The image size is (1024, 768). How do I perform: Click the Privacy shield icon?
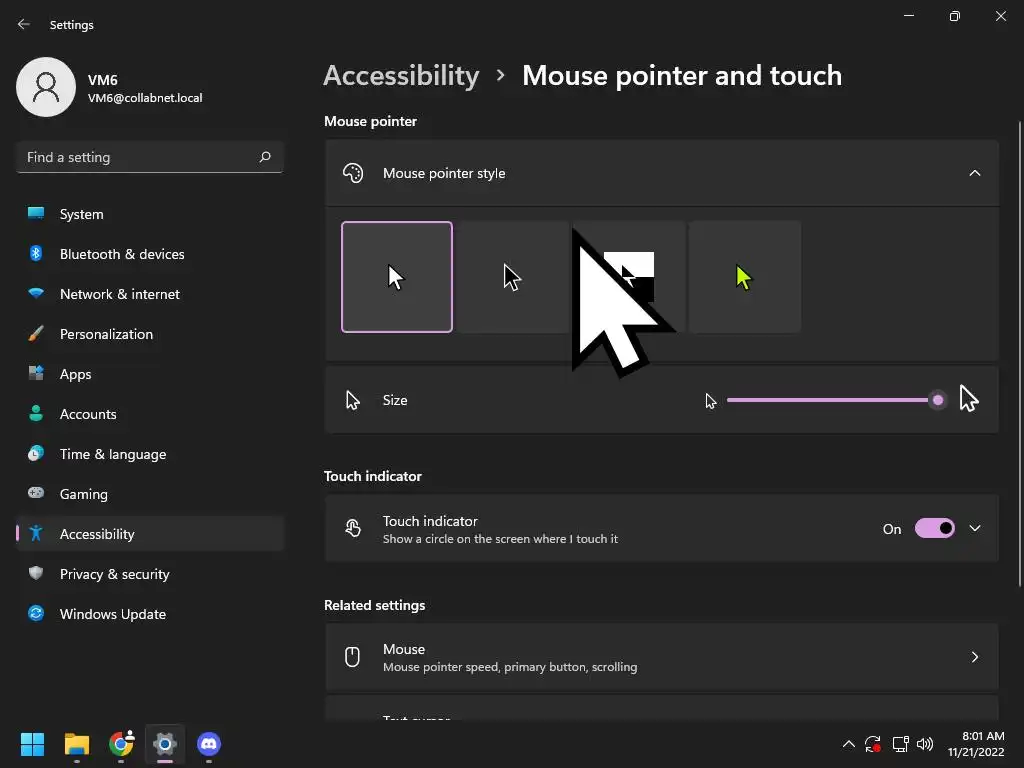click(x=36, y=573)
